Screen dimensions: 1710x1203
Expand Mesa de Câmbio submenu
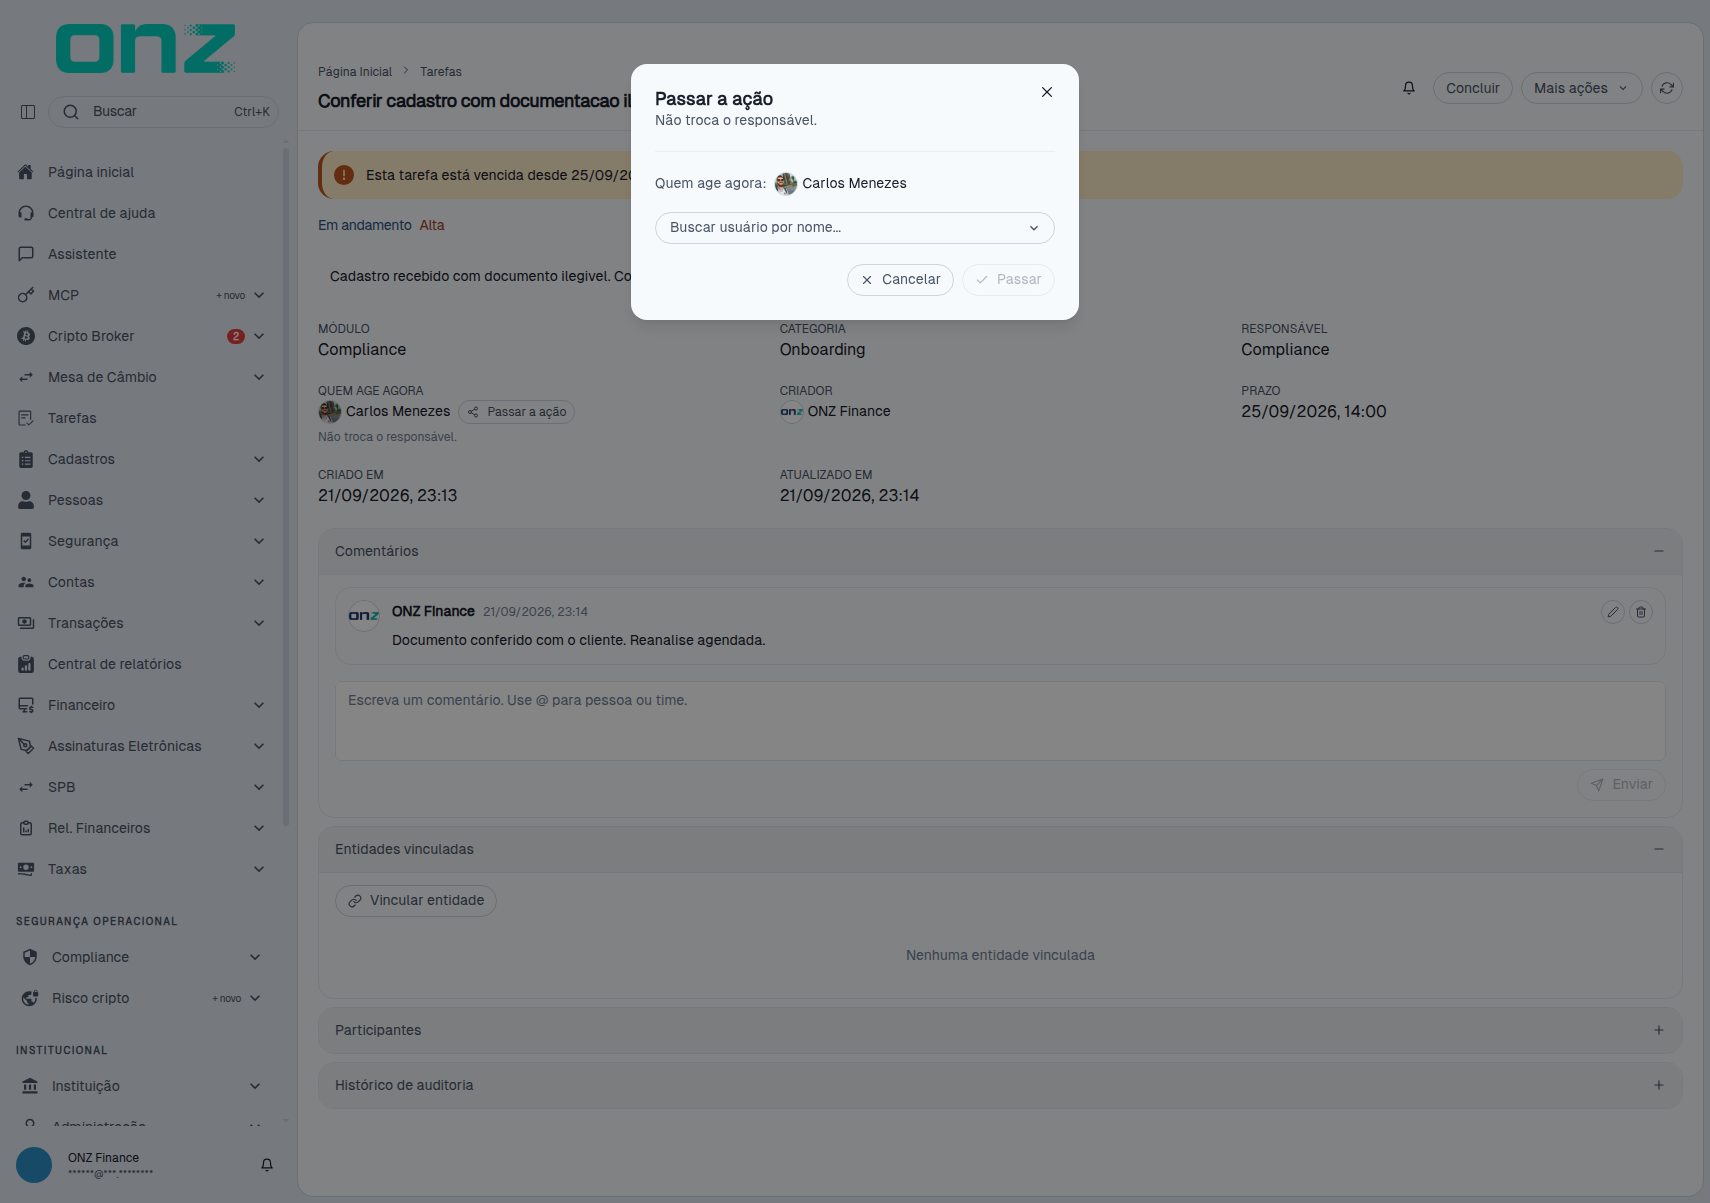[259, 377]
